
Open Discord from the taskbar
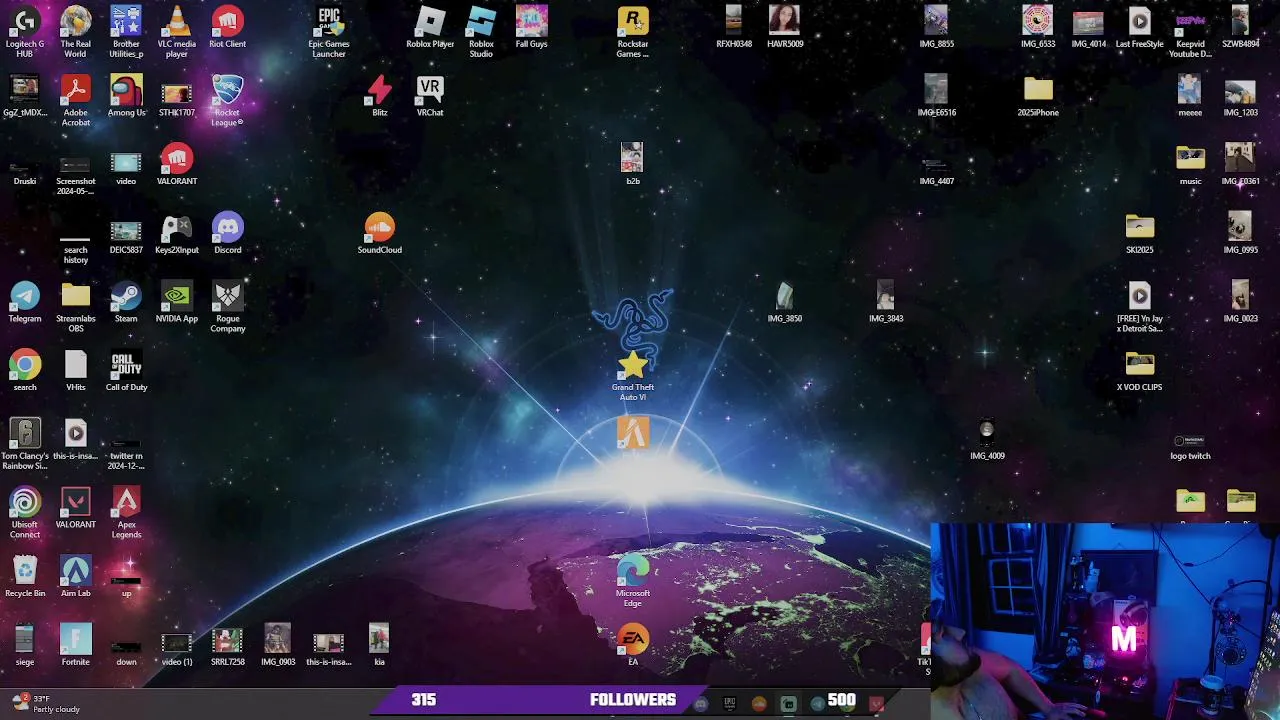[701, 704]
